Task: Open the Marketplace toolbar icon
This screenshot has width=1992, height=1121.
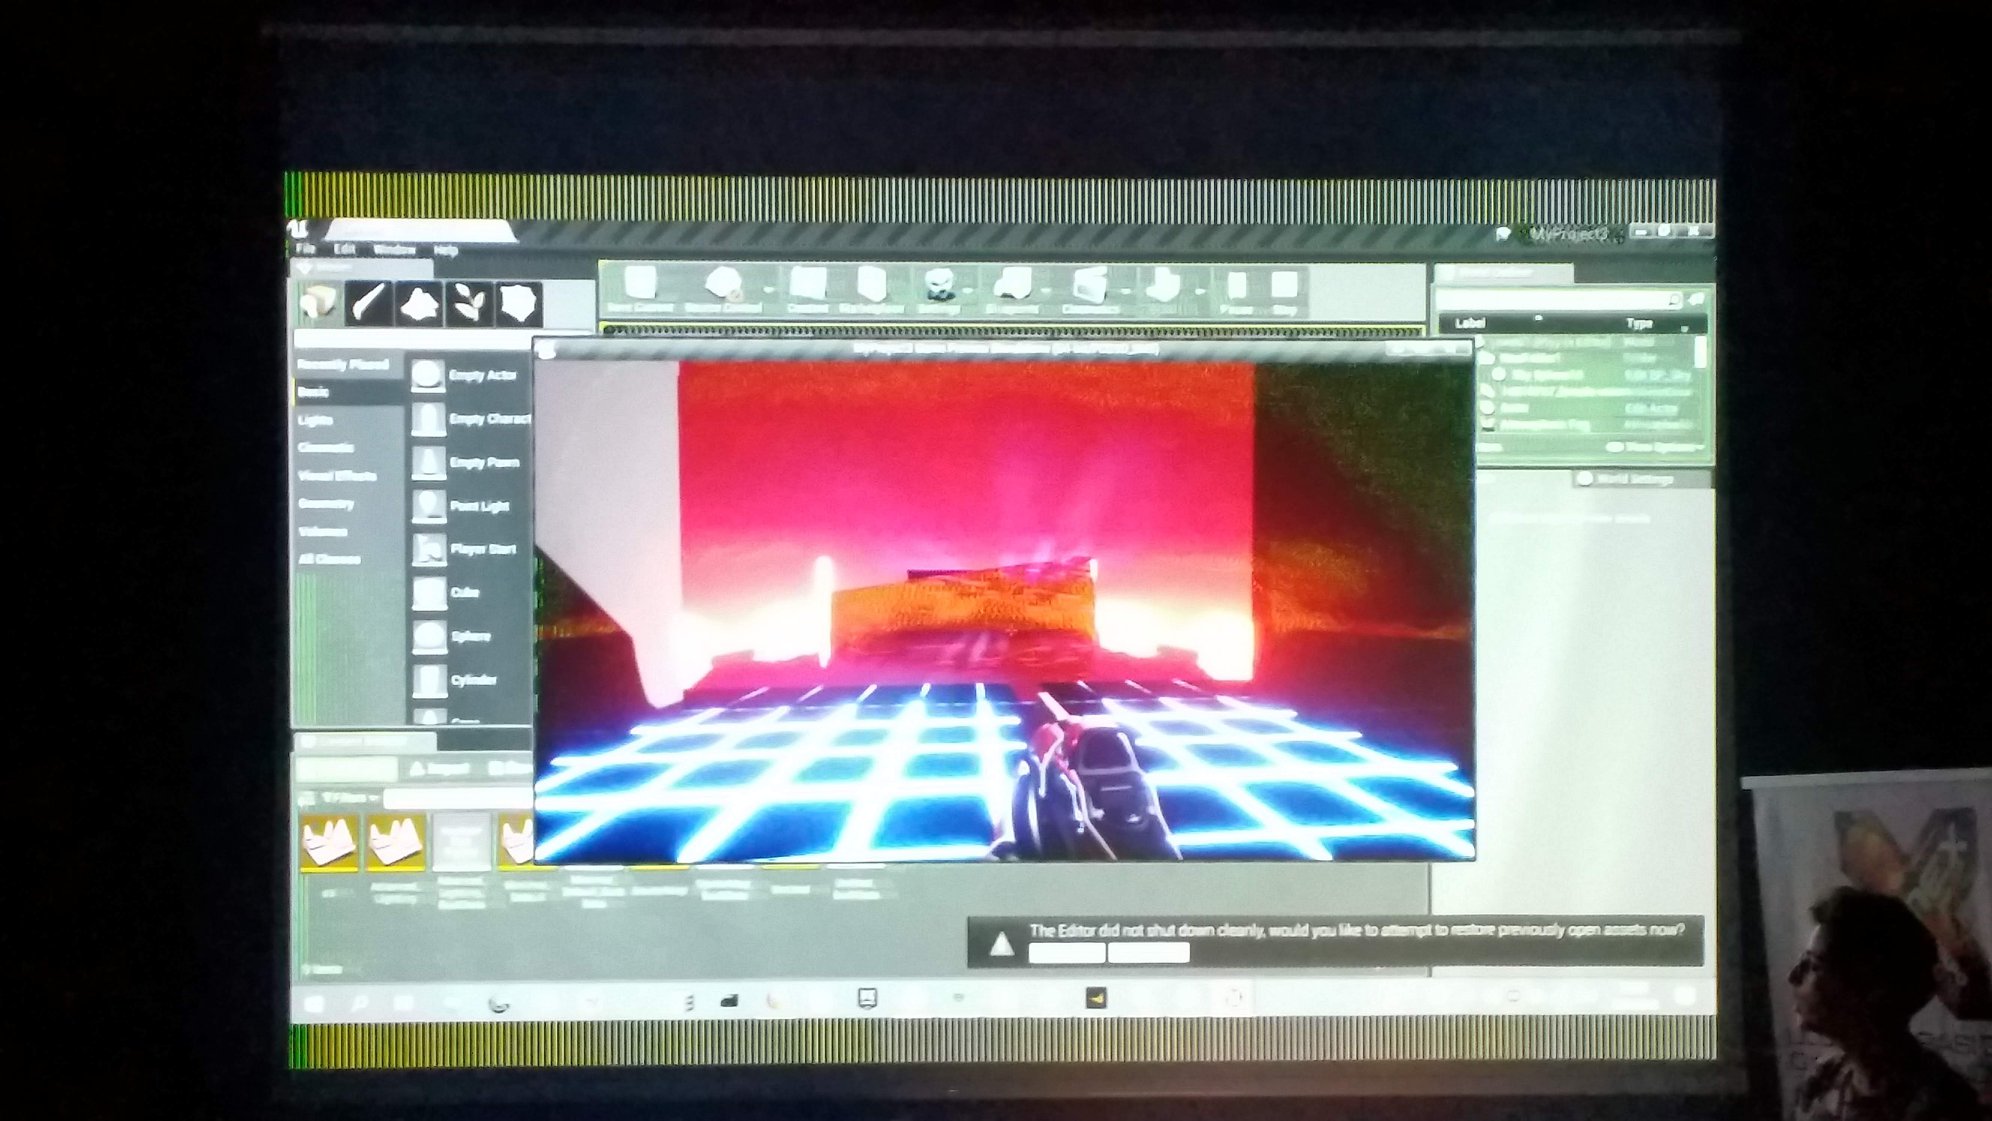Action: tap(872, 284)
